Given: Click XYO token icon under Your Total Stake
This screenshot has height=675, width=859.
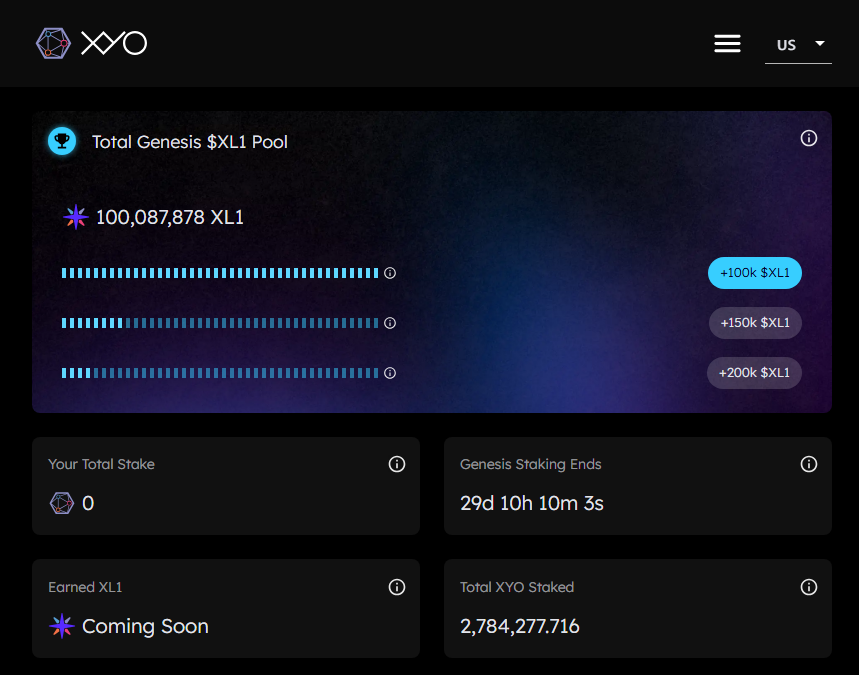Looking at the screenshot, I should (x=62, y=503).
